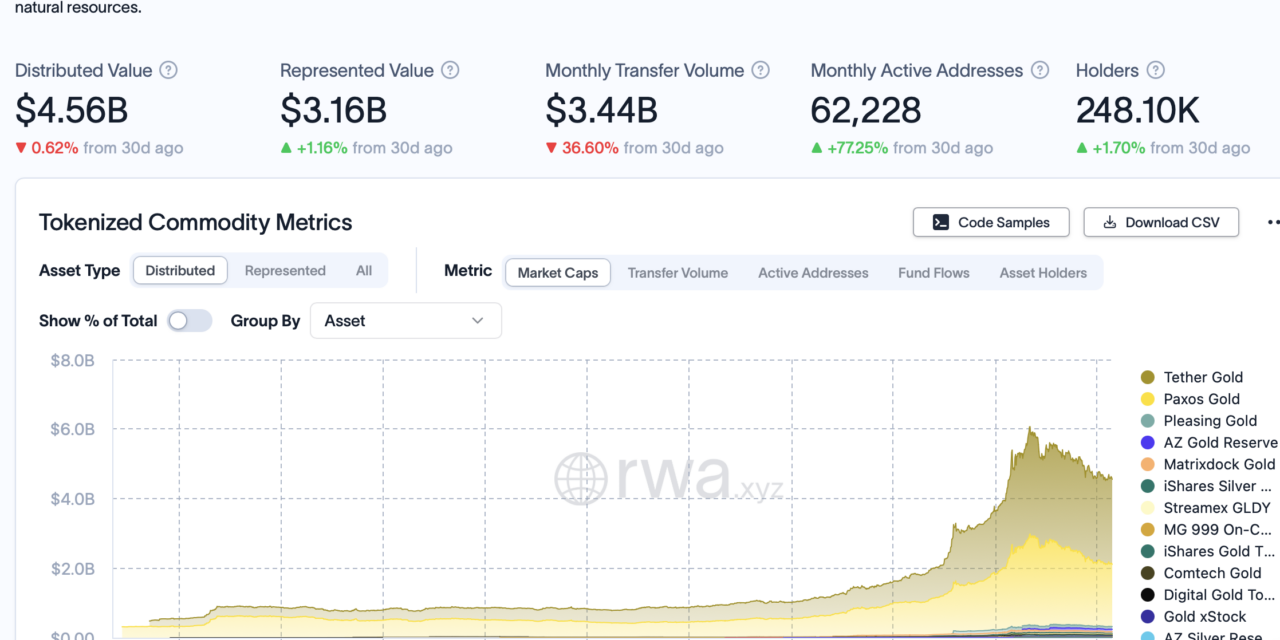The width and height of the screenshot is (1280, 640).
Task: Open Represented Value help icon
Action: (450, 70)
